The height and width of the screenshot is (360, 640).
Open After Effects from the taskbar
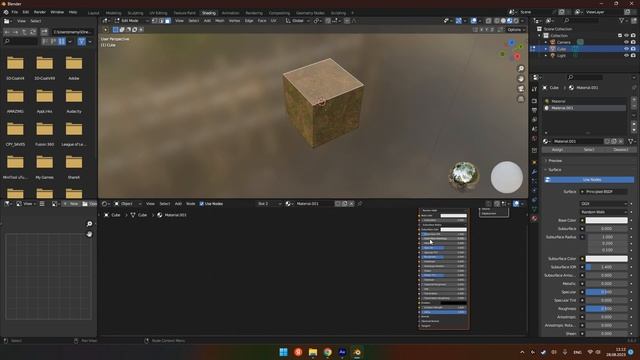[342, 352]
